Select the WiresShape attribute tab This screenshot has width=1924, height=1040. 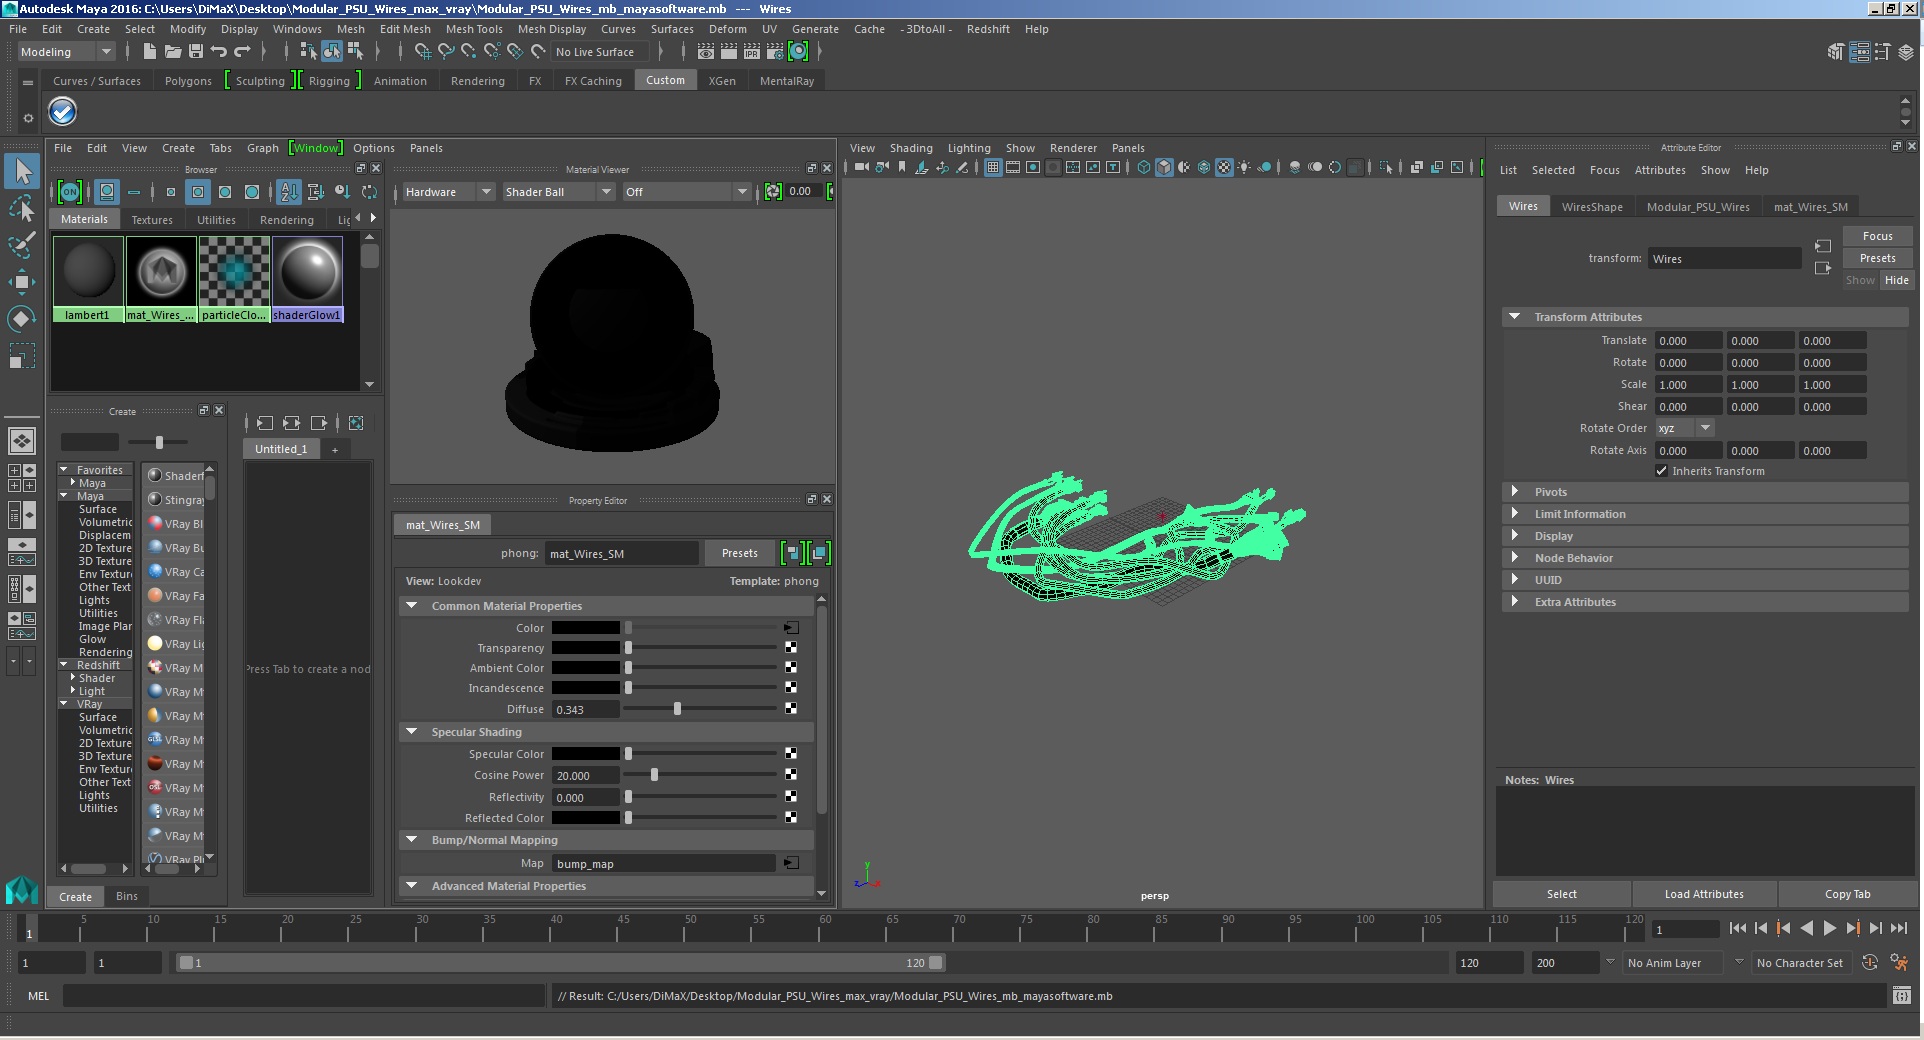click(x=1592, y=207)
